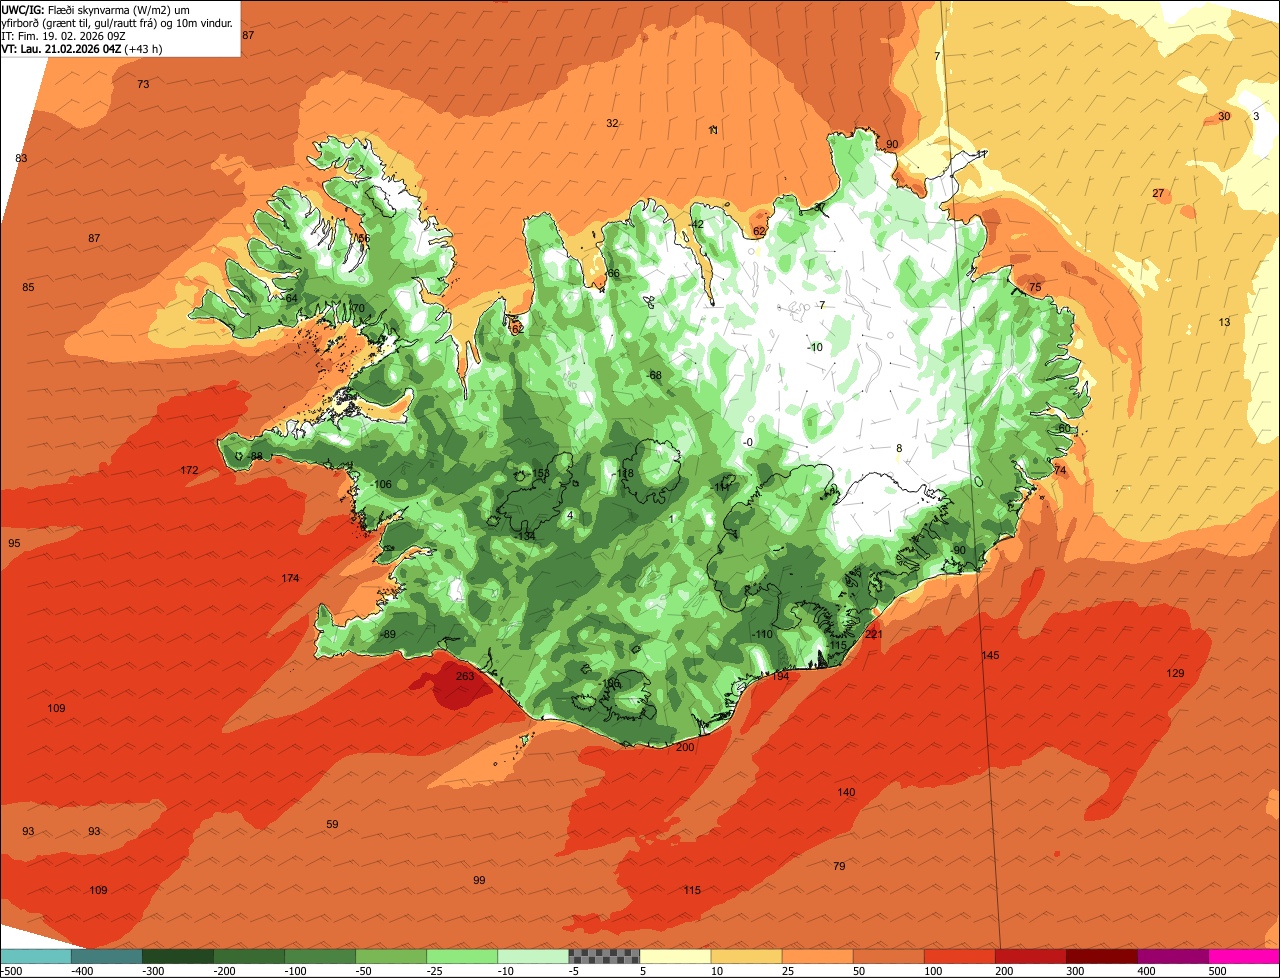Click the 111 value on the map
This screenshot has height=978, width=1280.
[x=723, y=487]
